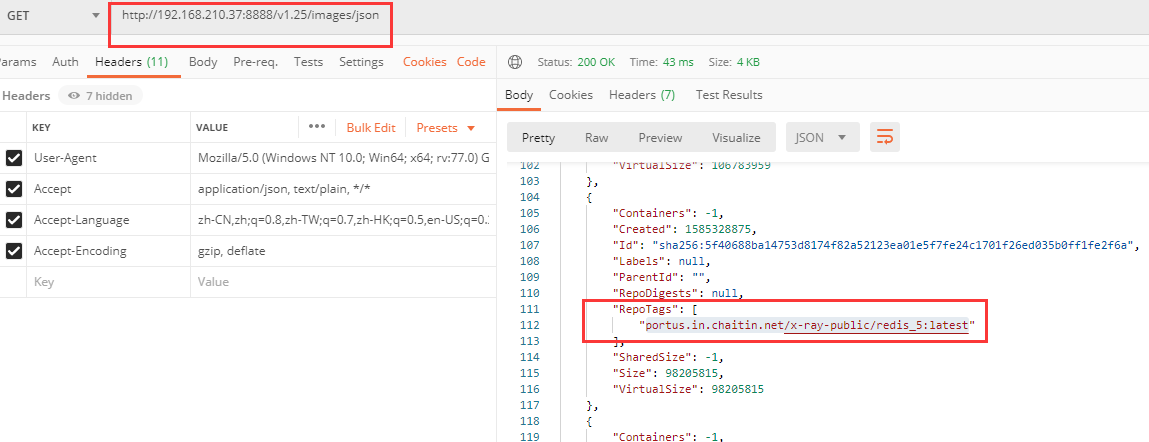Click the request URL input field

click(x=250, y=16)
